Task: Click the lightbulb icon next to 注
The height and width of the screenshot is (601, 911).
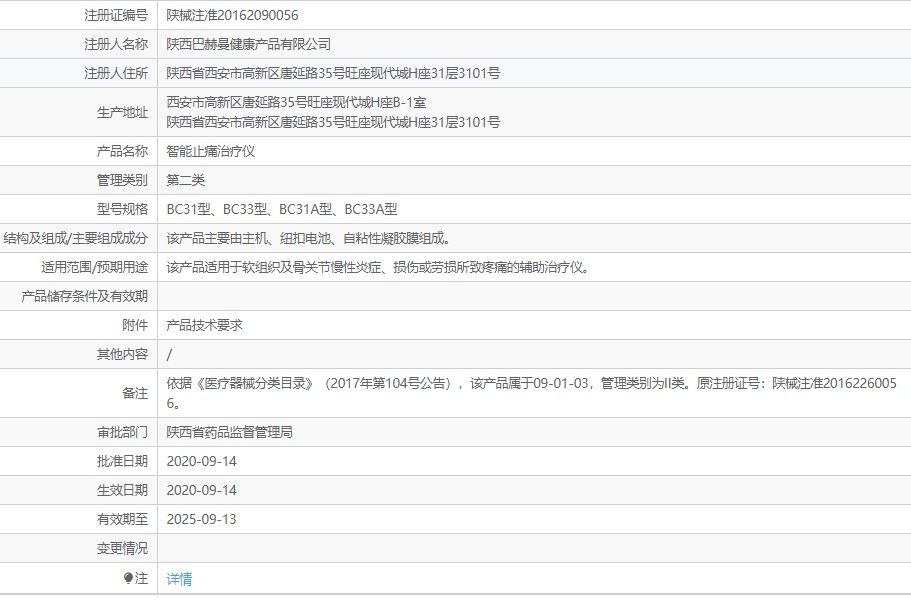Action: click(128, 578)
